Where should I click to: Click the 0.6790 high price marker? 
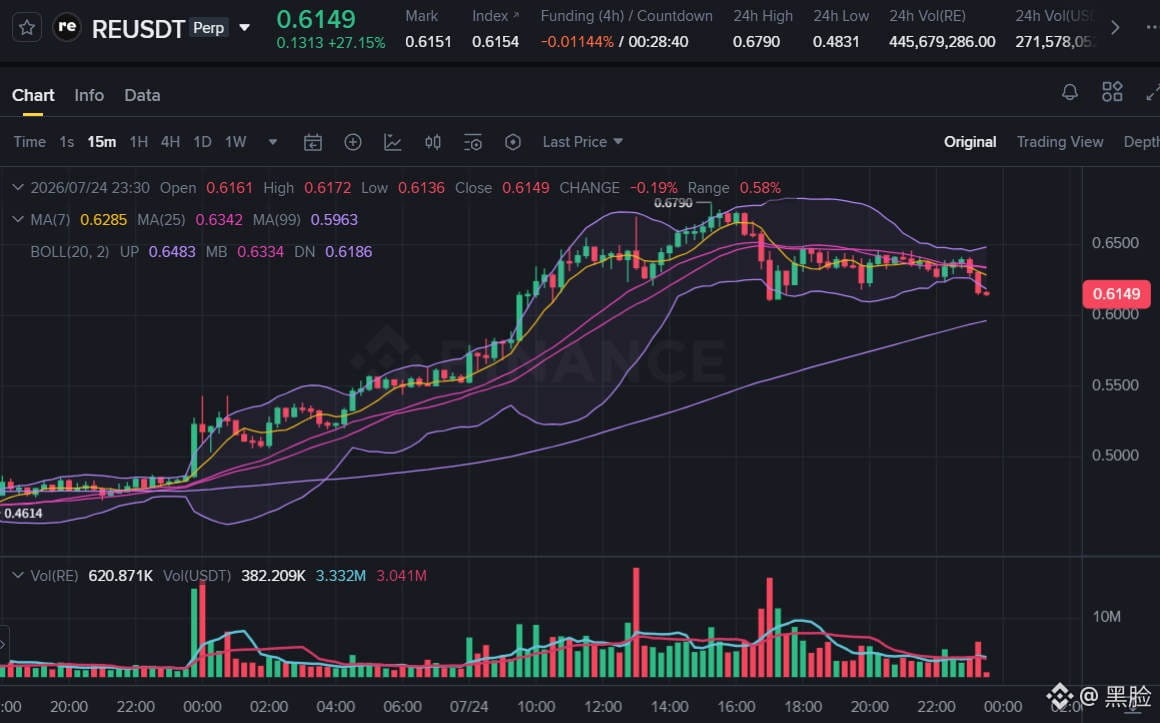point(673,204)
